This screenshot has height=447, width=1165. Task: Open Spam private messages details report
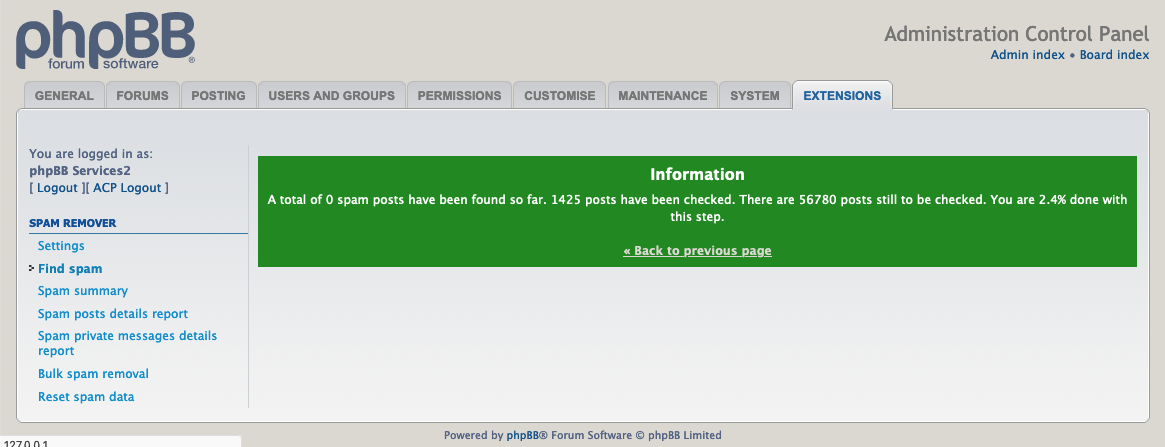127,343
